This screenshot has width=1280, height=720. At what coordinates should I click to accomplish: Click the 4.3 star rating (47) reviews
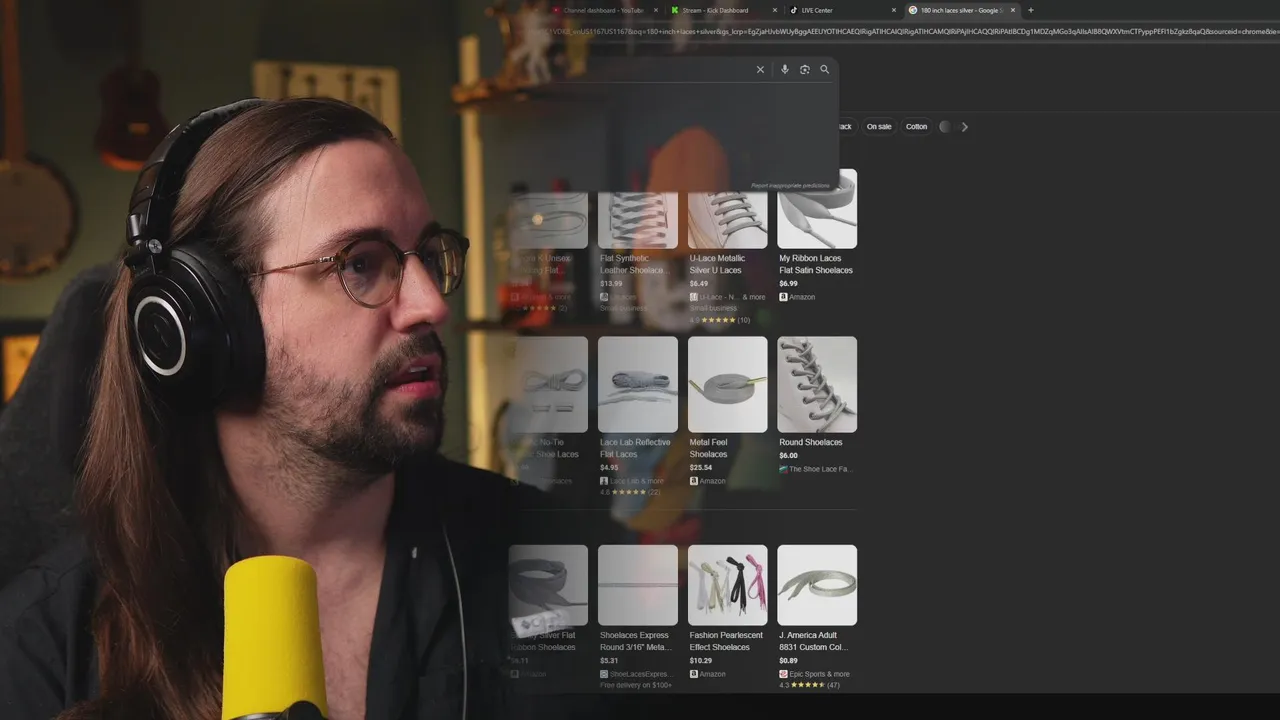tap(809, 686)
